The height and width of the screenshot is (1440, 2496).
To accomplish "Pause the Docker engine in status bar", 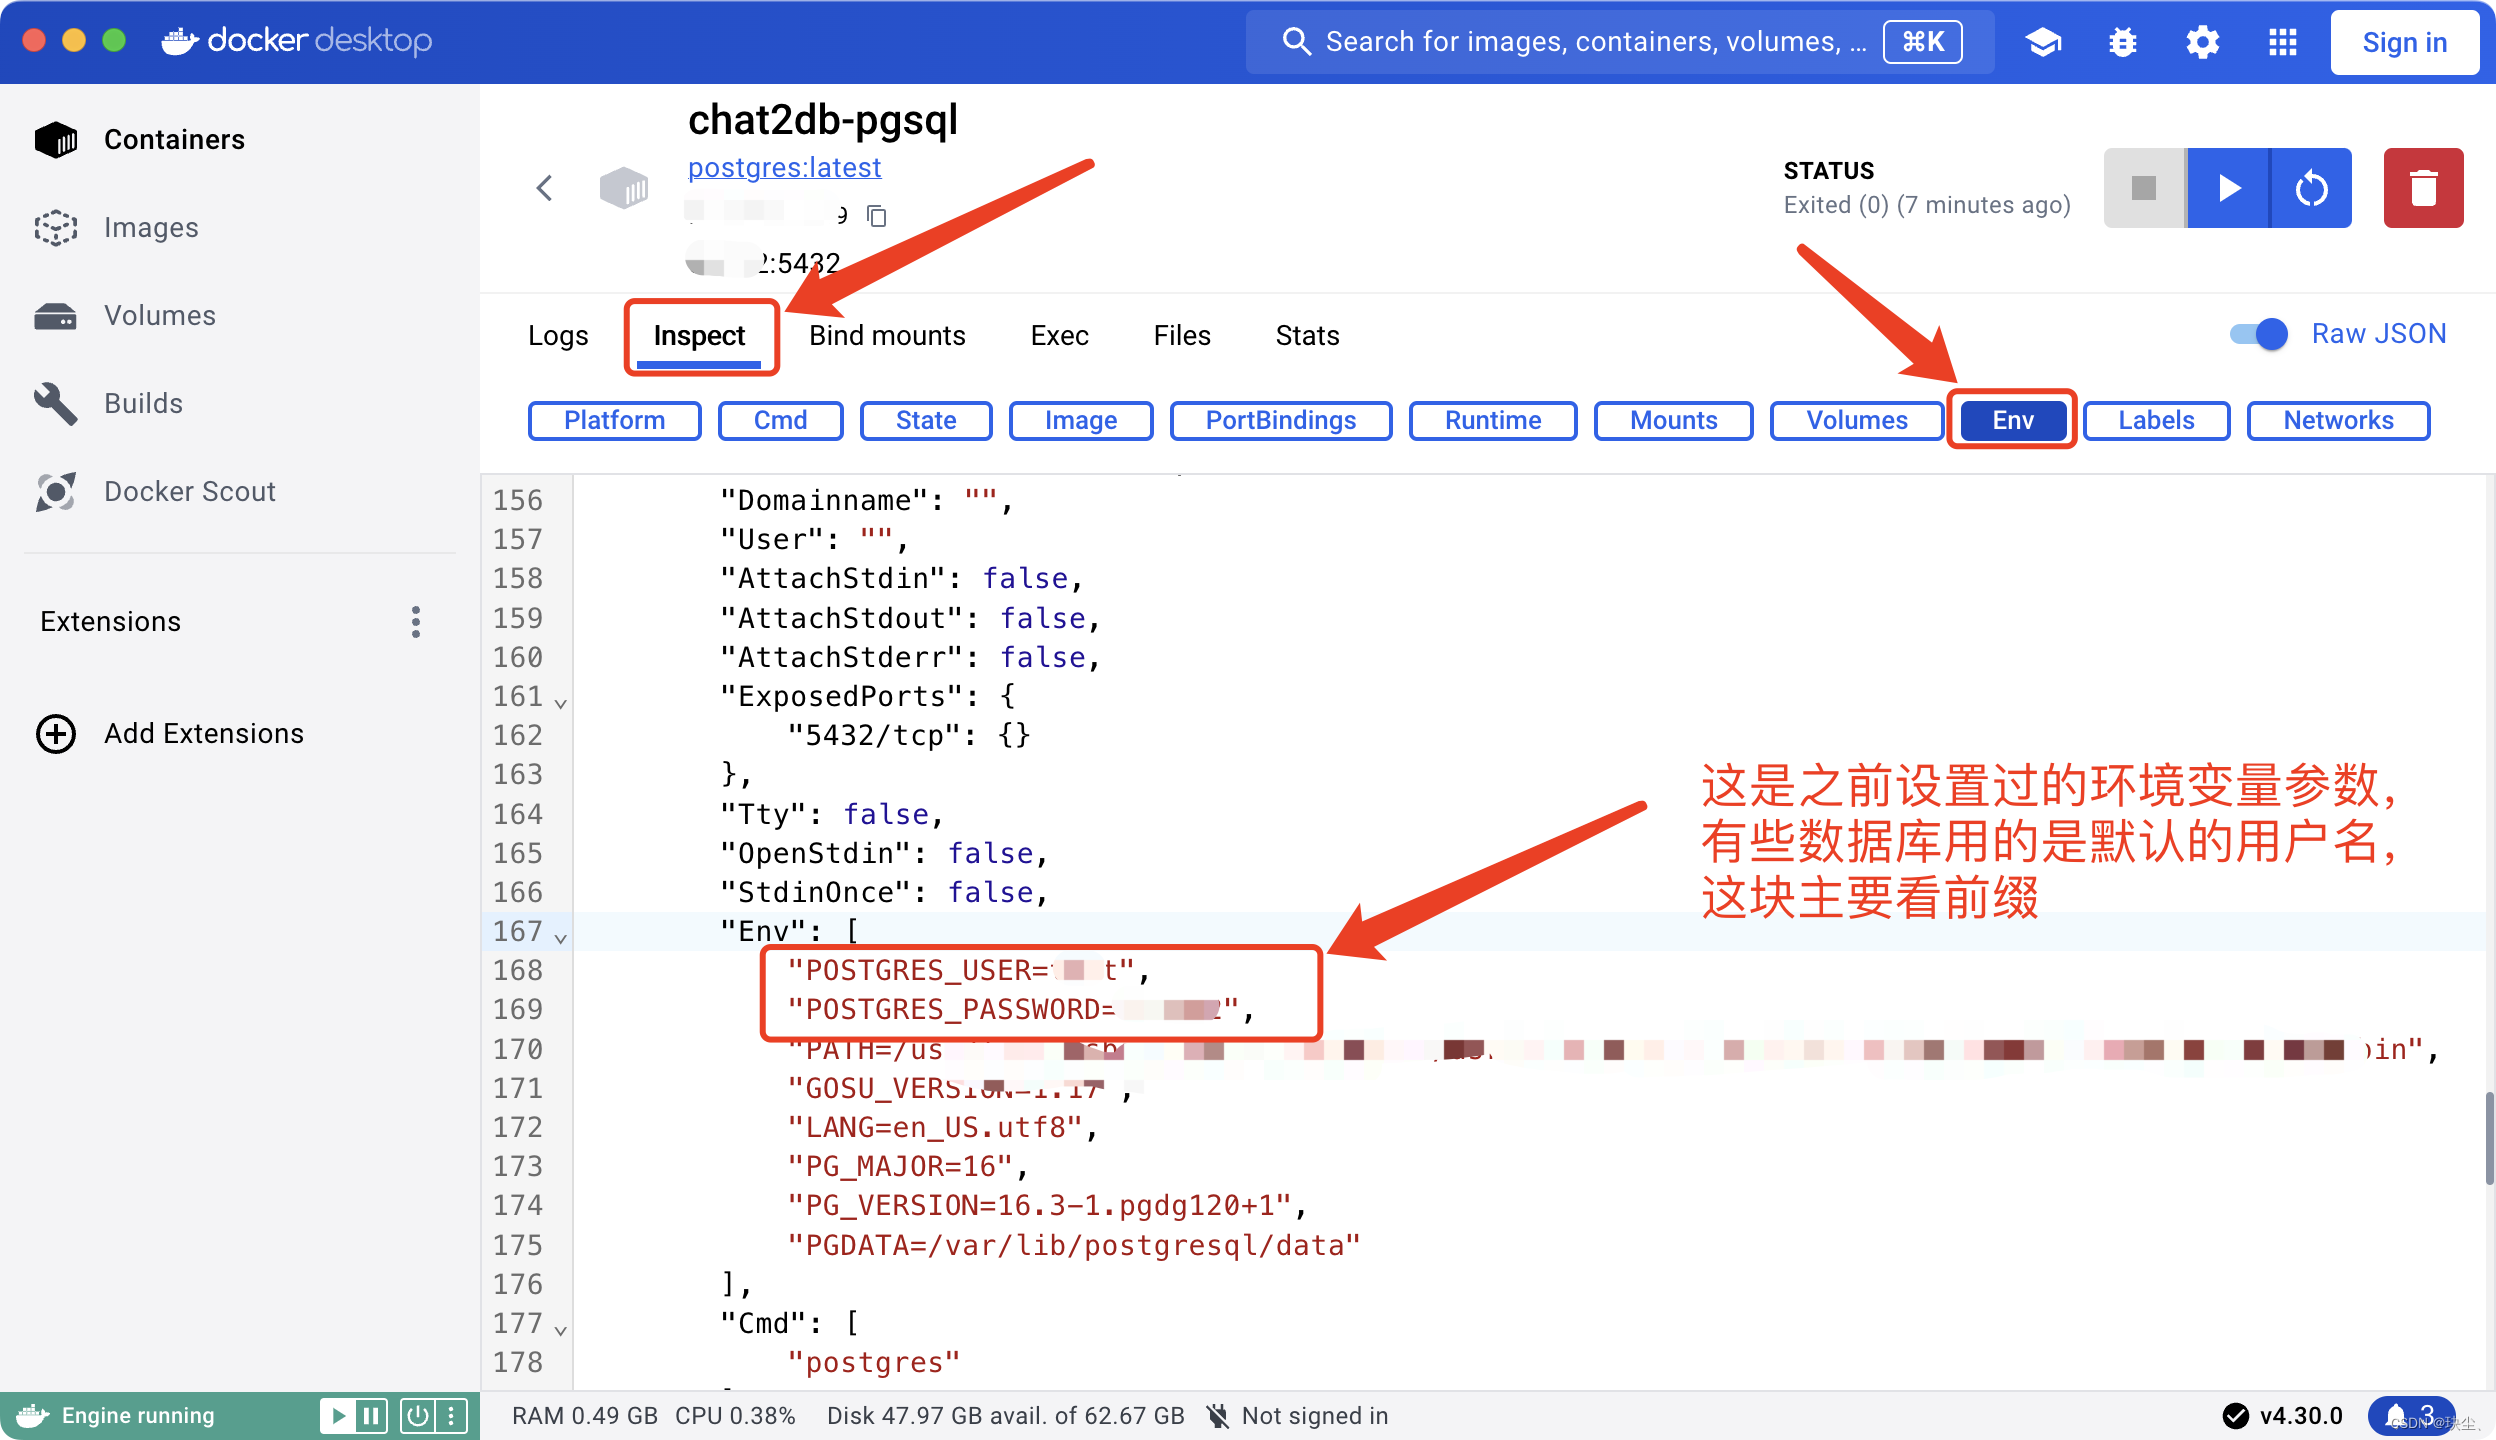I will pos(371,1416).
